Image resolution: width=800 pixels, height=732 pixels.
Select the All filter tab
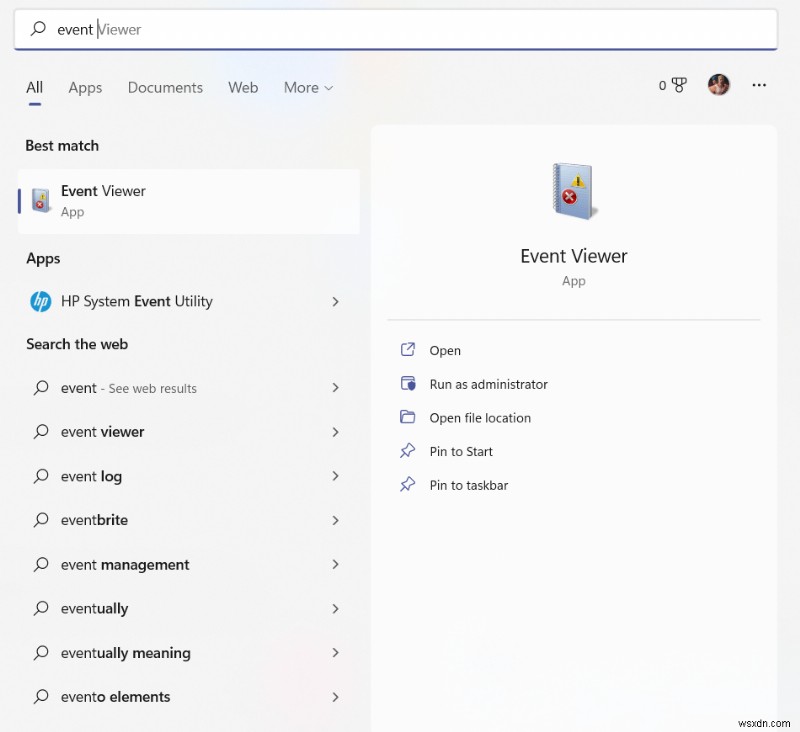click(x=34, y=88)
